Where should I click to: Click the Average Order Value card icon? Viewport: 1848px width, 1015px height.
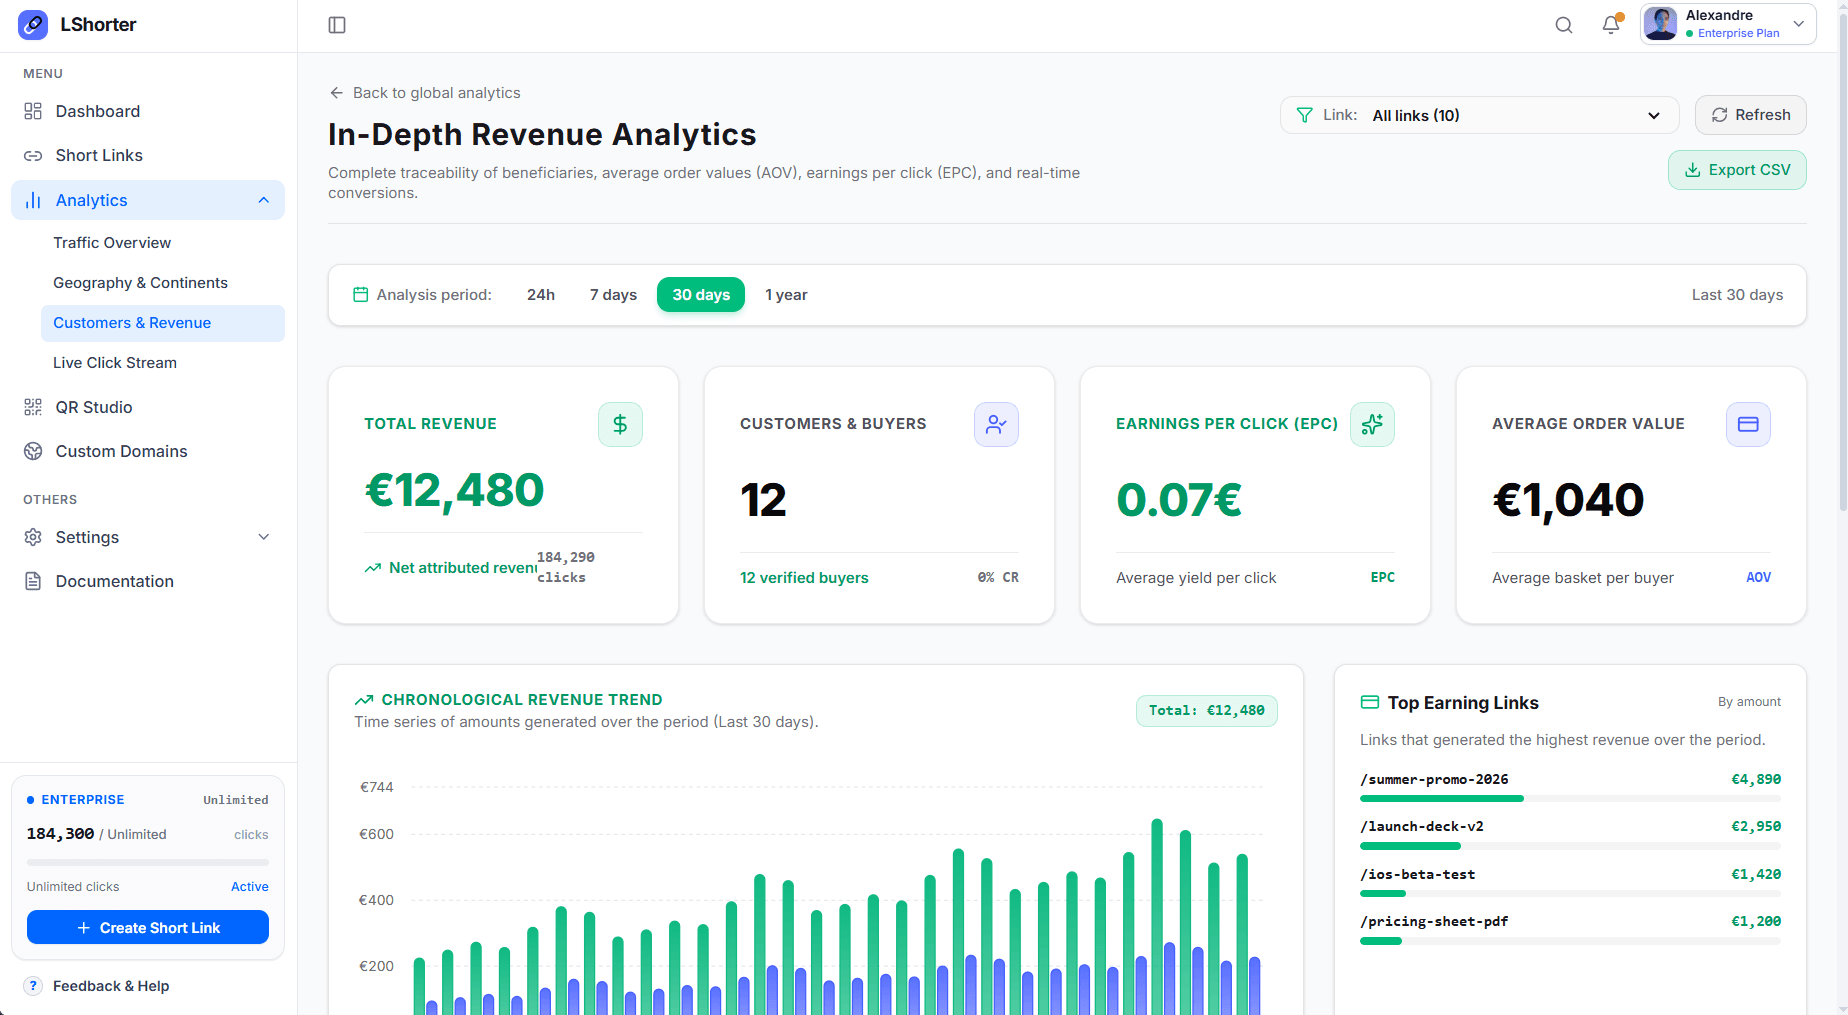1748,424
